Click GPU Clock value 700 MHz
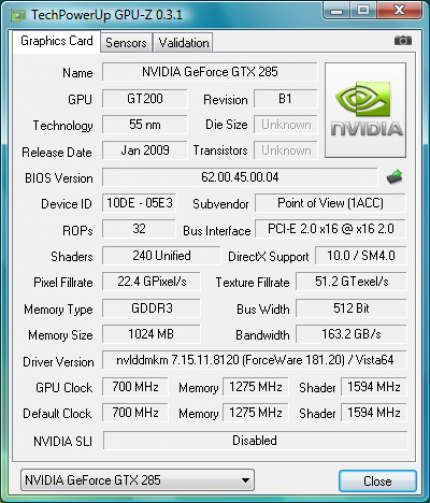Viewport: 430px width, 503px height. (135, 387)
